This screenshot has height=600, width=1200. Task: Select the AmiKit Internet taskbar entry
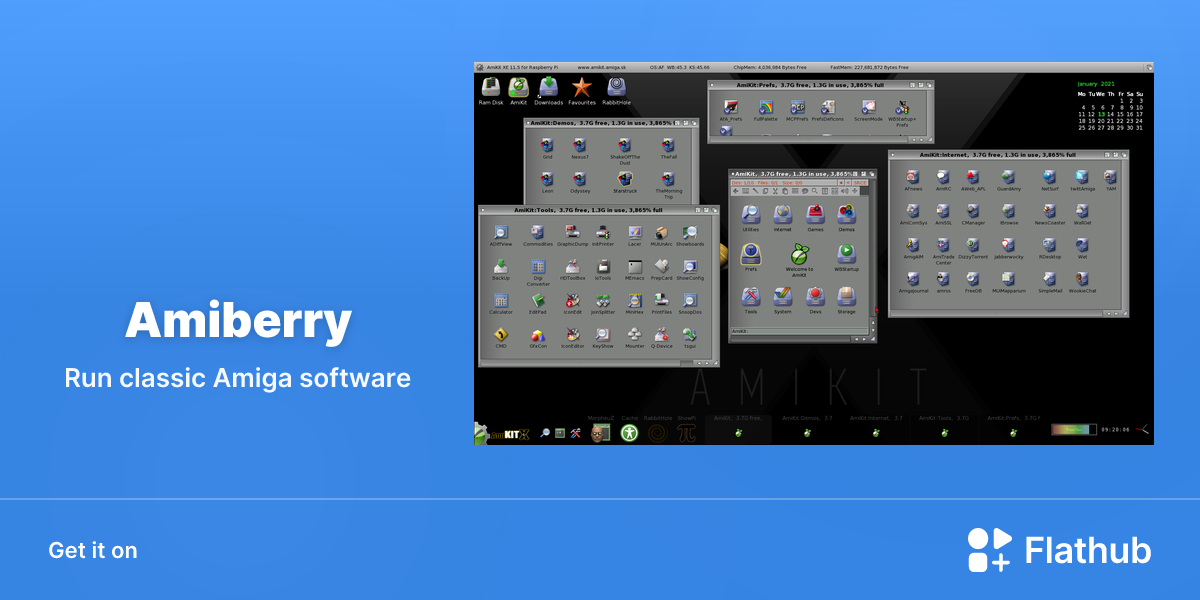click(x=876, y=428)
